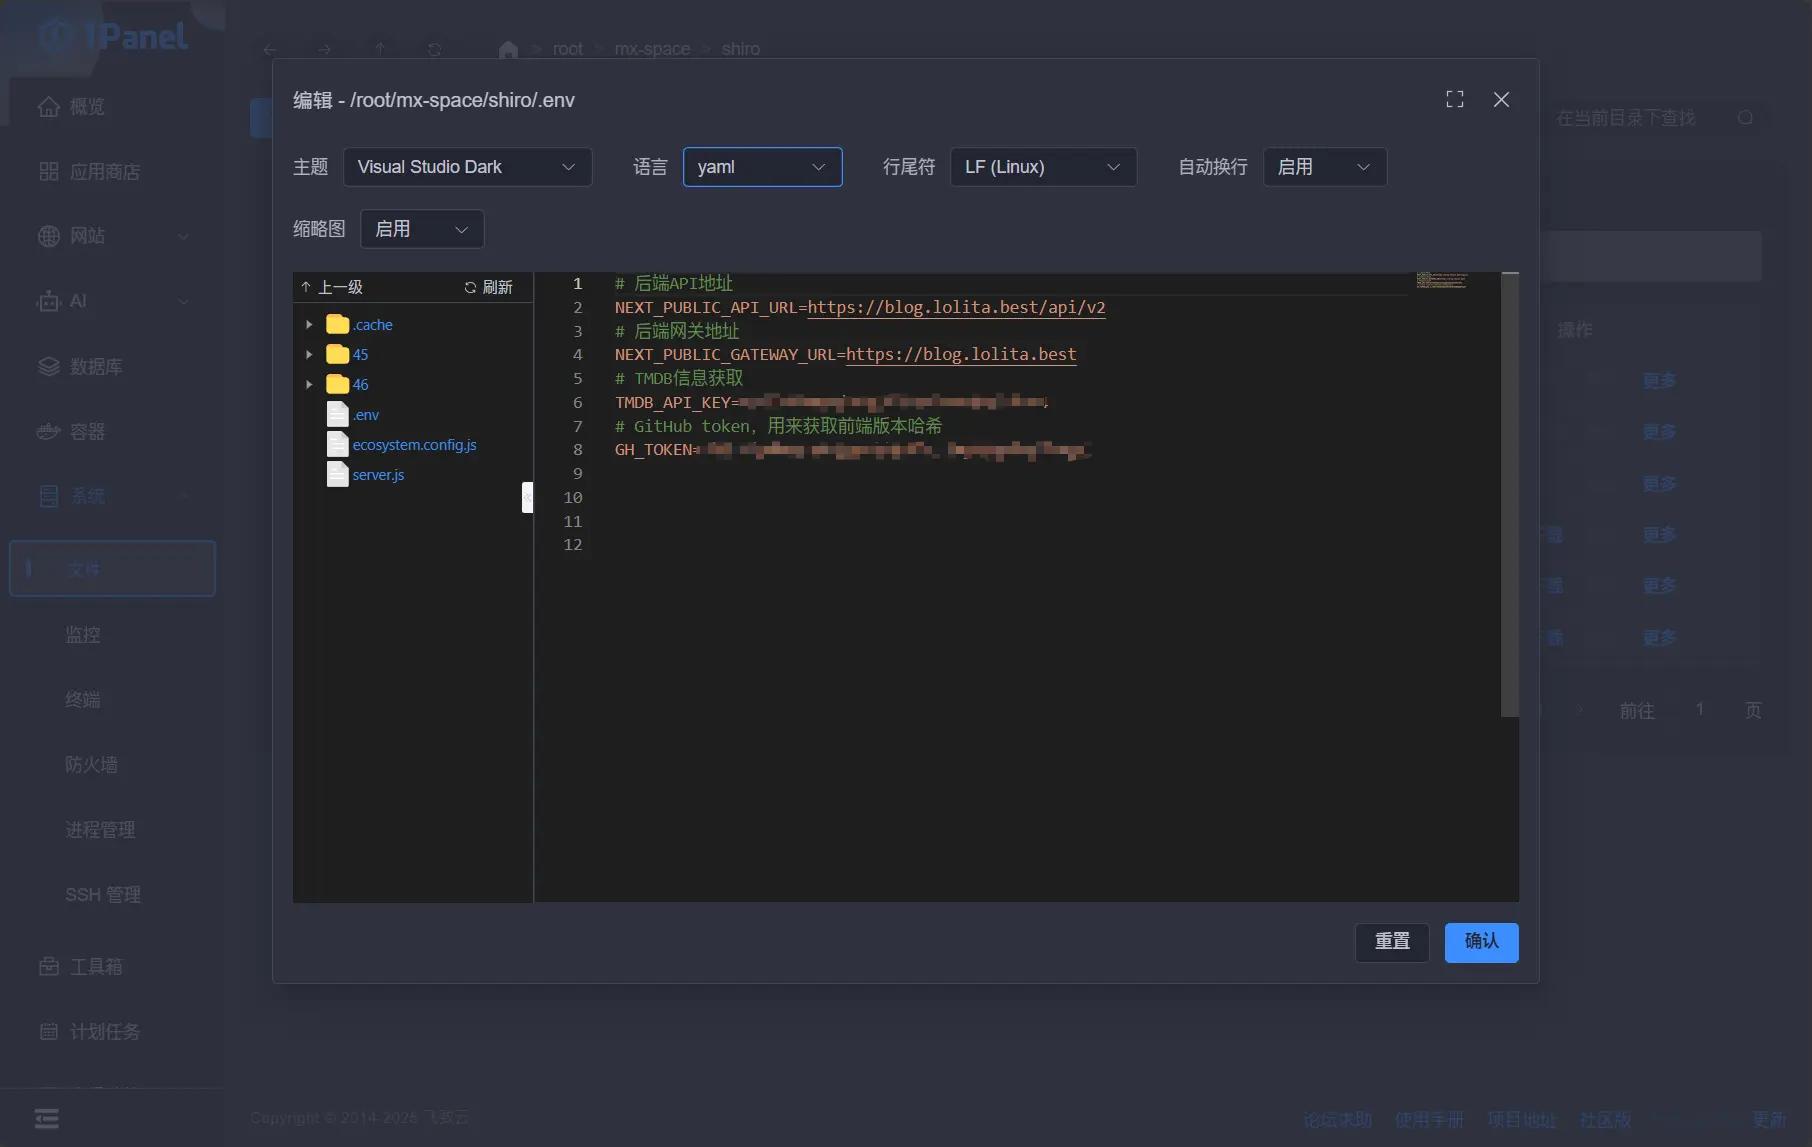The width and height of the screenshot is (1812, 1147).
Task: Open the minimap 缩略图 dropdown
Action: (x=421, y=229)
